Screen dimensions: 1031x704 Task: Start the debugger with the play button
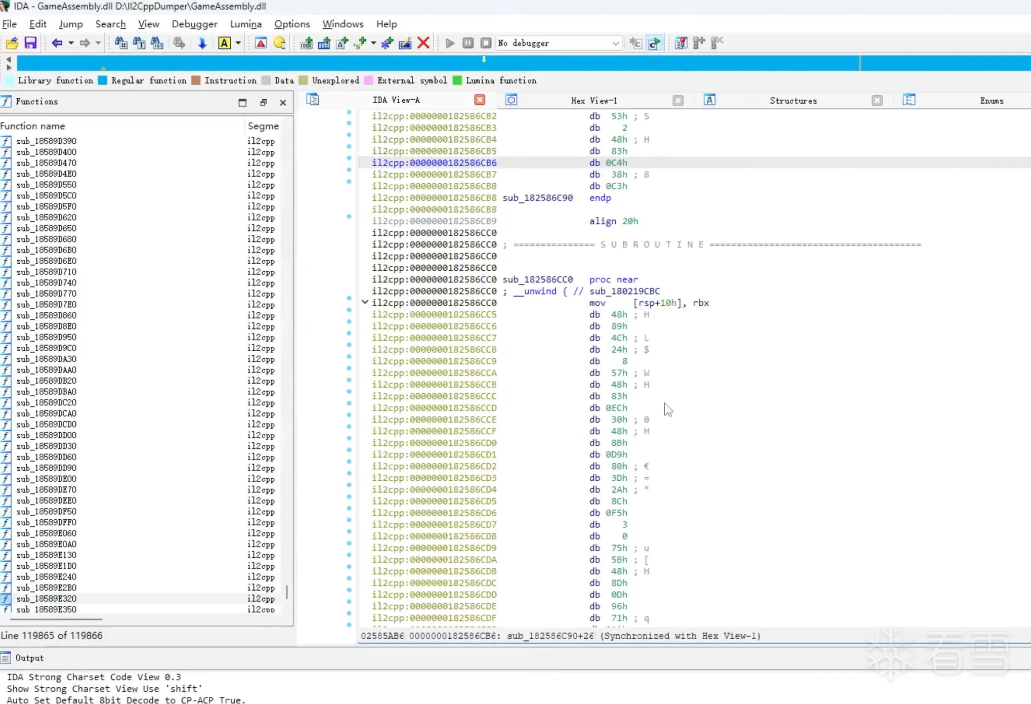(x=450, y=43)
